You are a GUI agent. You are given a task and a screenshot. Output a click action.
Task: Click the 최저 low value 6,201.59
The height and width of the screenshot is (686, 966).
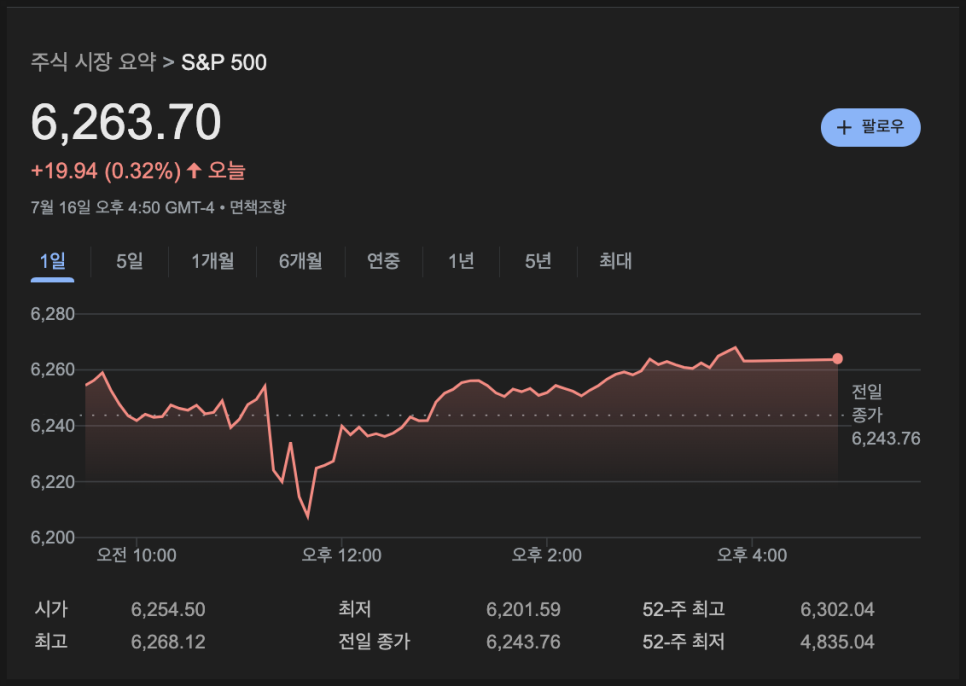[523, 610]
